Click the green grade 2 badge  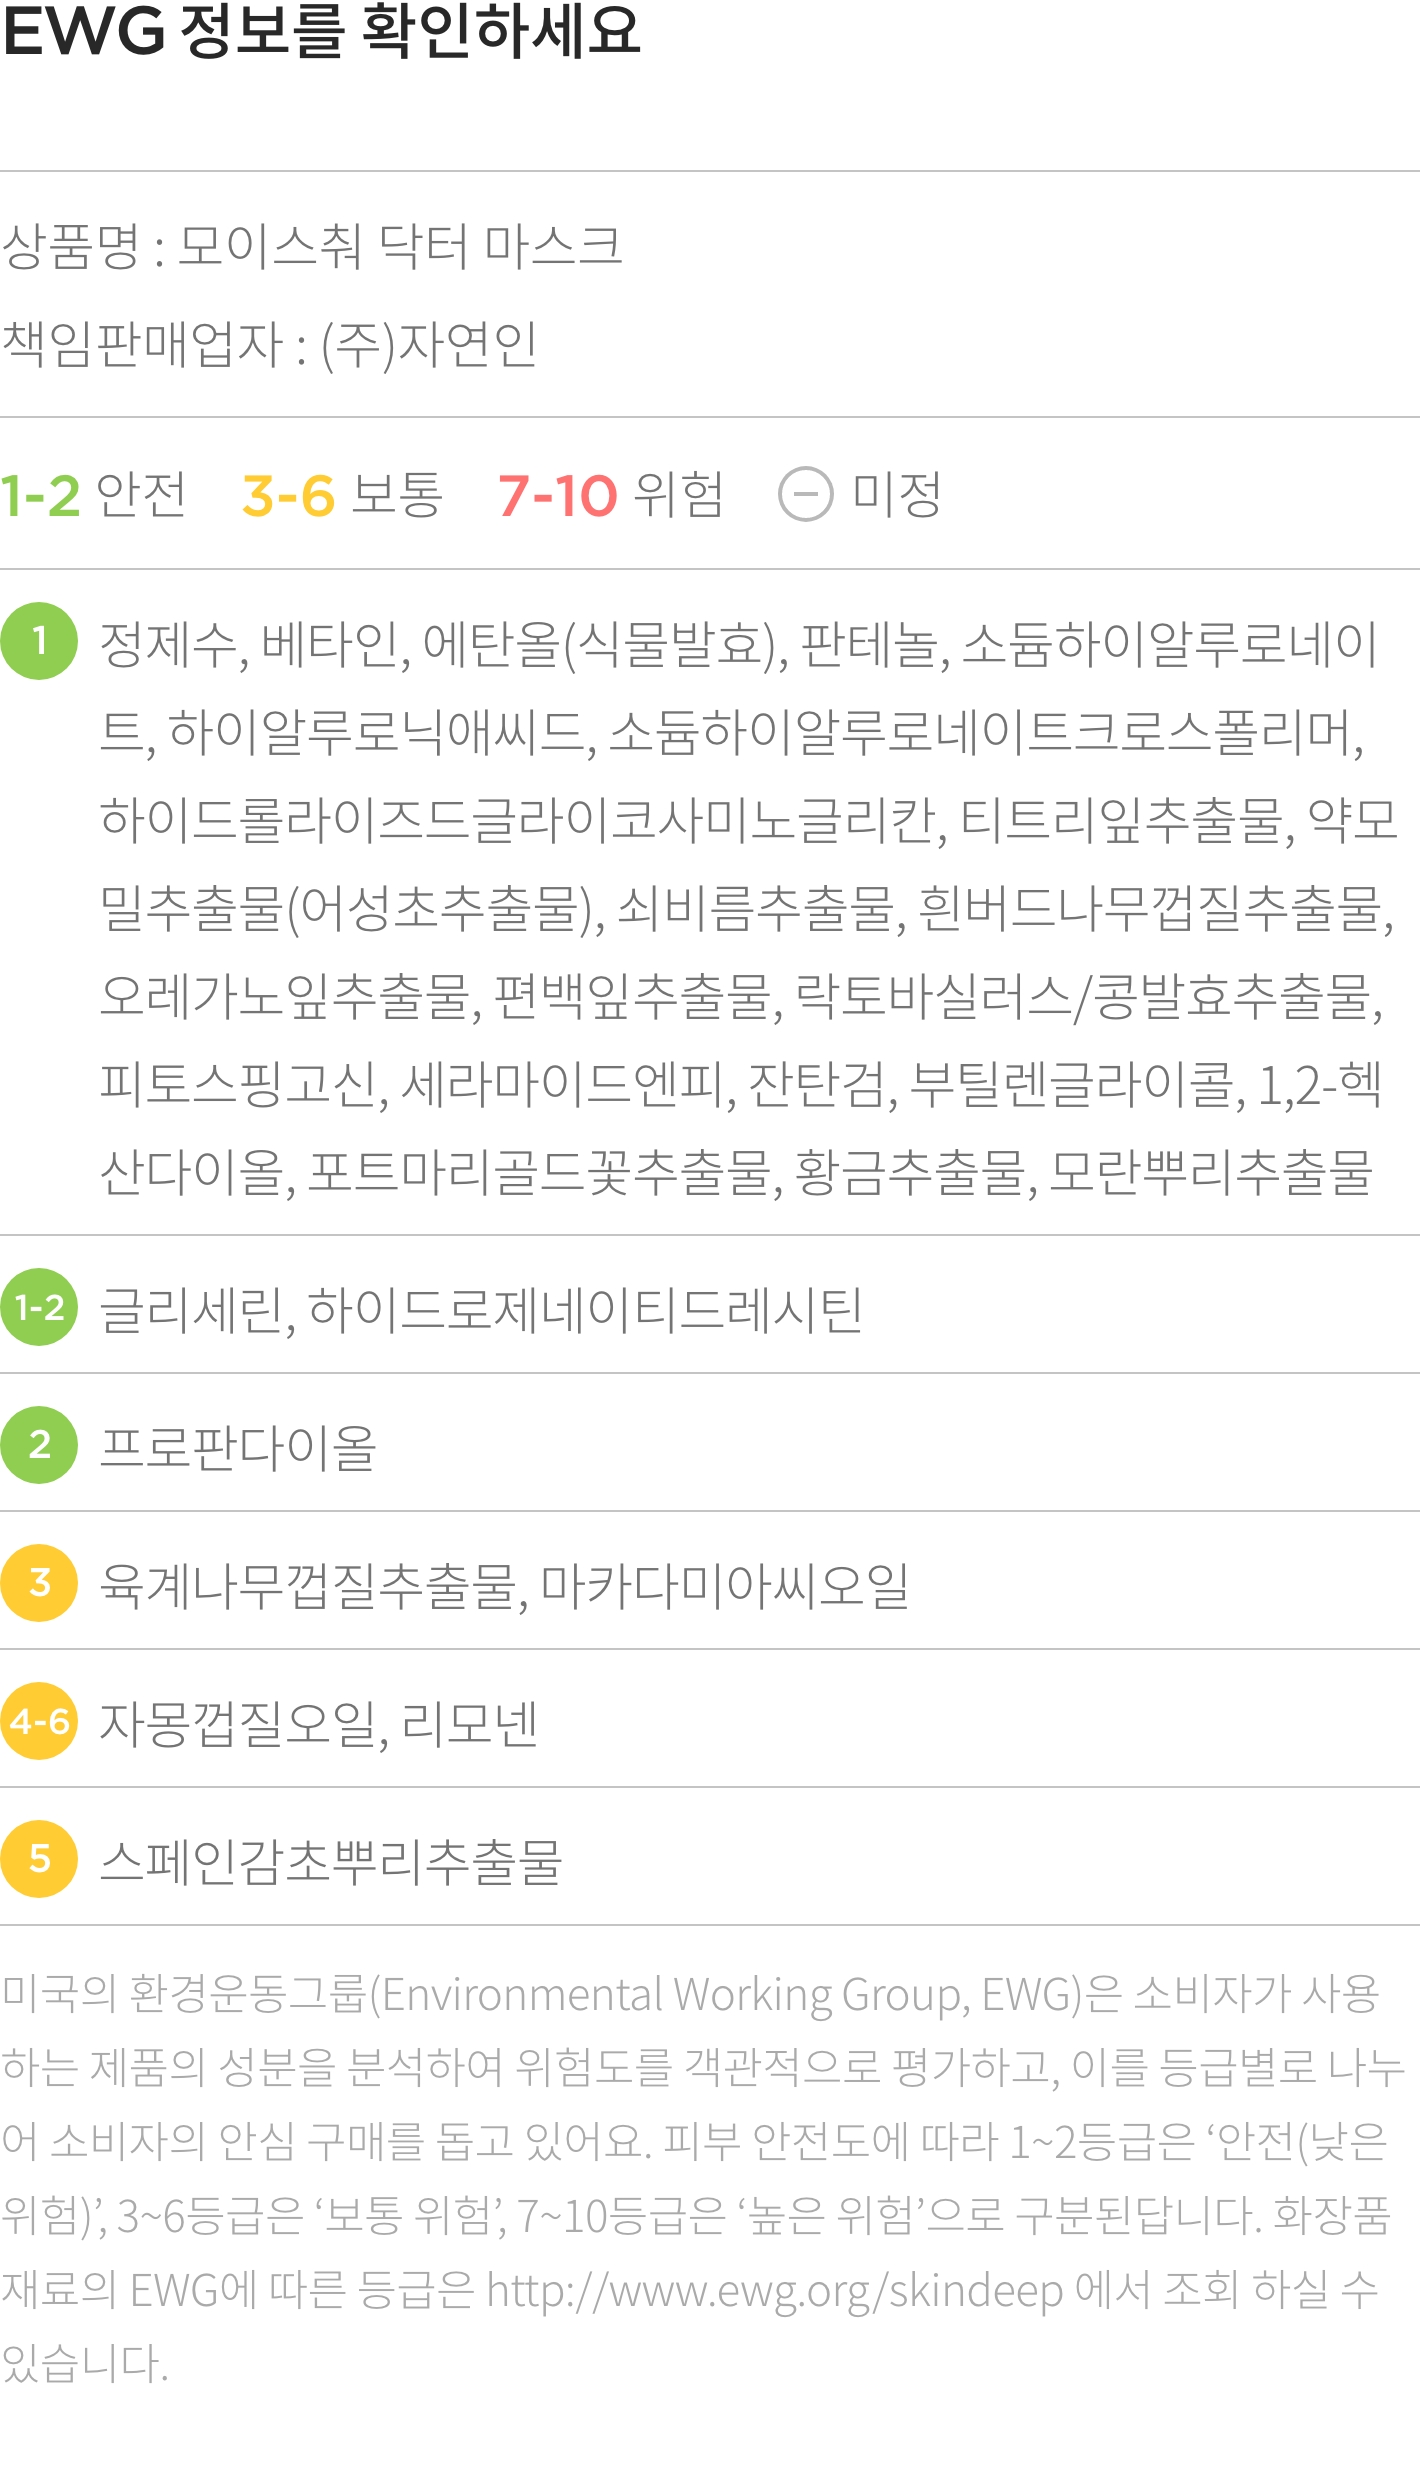(39, 1445)
